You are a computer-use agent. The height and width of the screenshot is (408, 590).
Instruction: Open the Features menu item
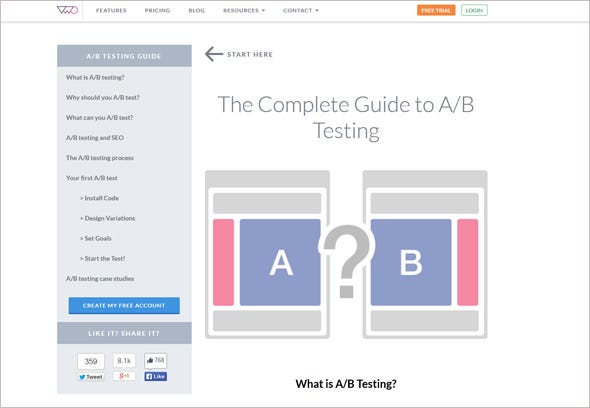pyautogui.click(x=111, y=11)
